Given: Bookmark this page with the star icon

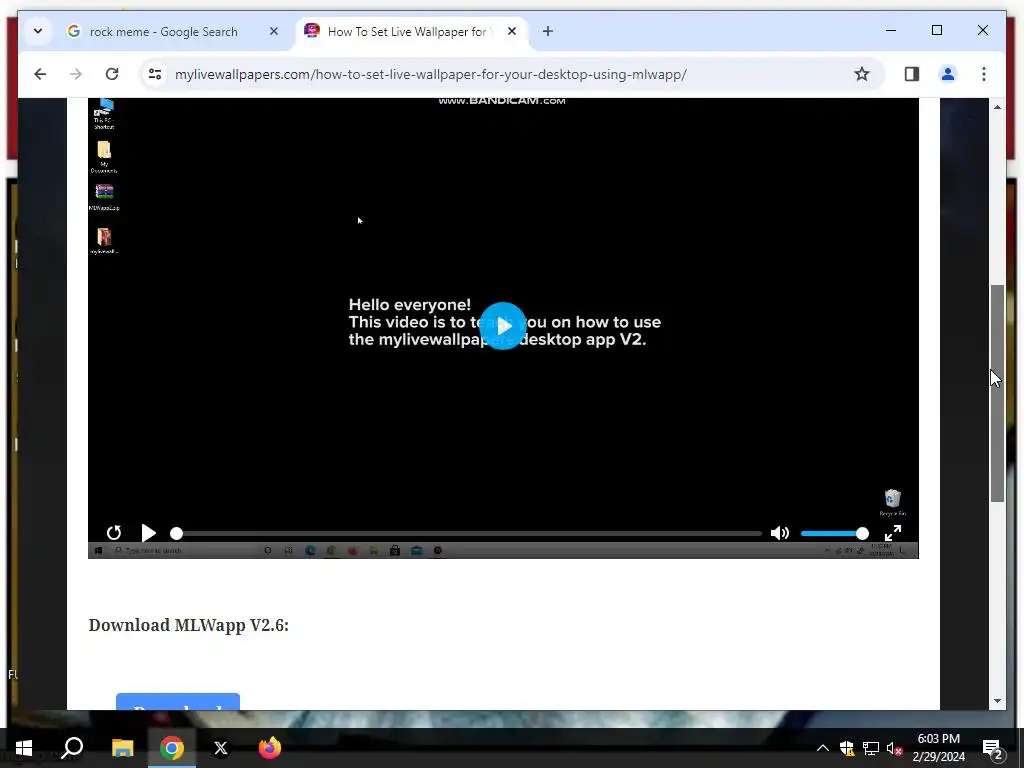Looking at the screenshot, I should [861, 74].
